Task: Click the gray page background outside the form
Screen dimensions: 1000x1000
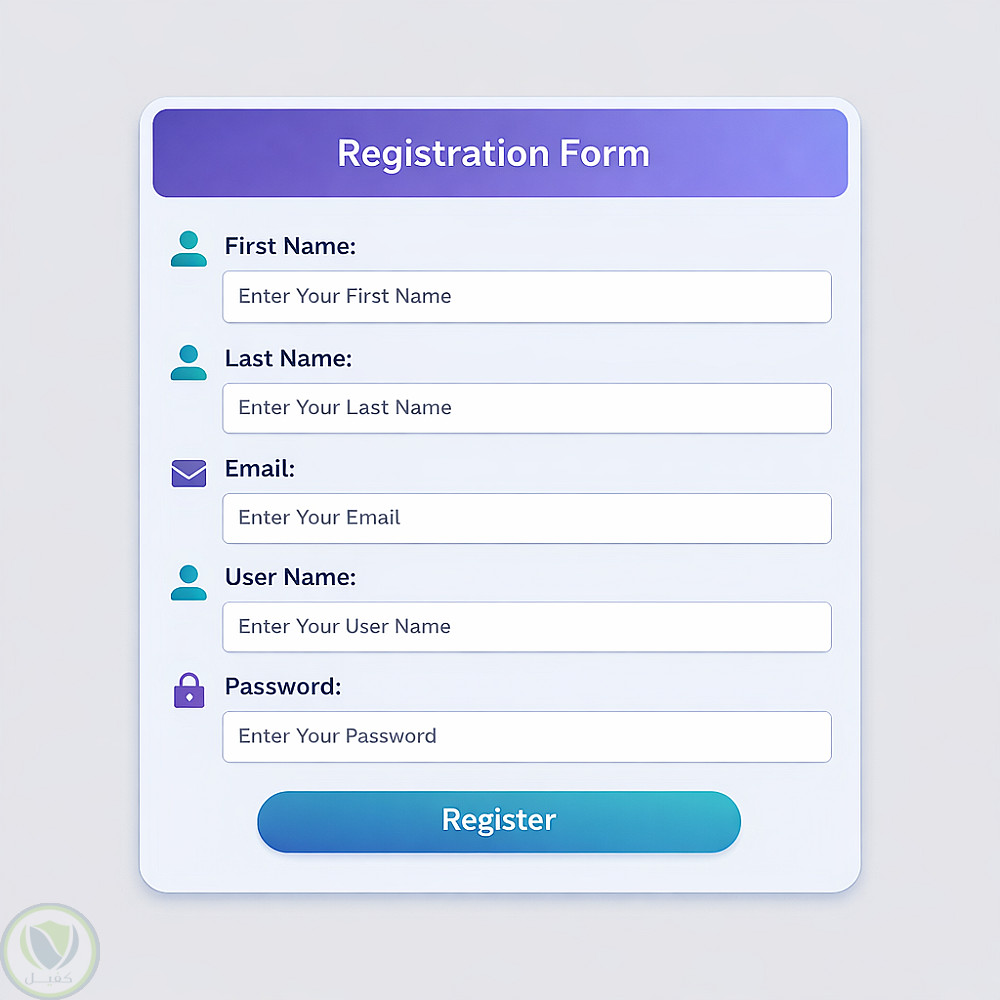Action: [x=930, y=500]
